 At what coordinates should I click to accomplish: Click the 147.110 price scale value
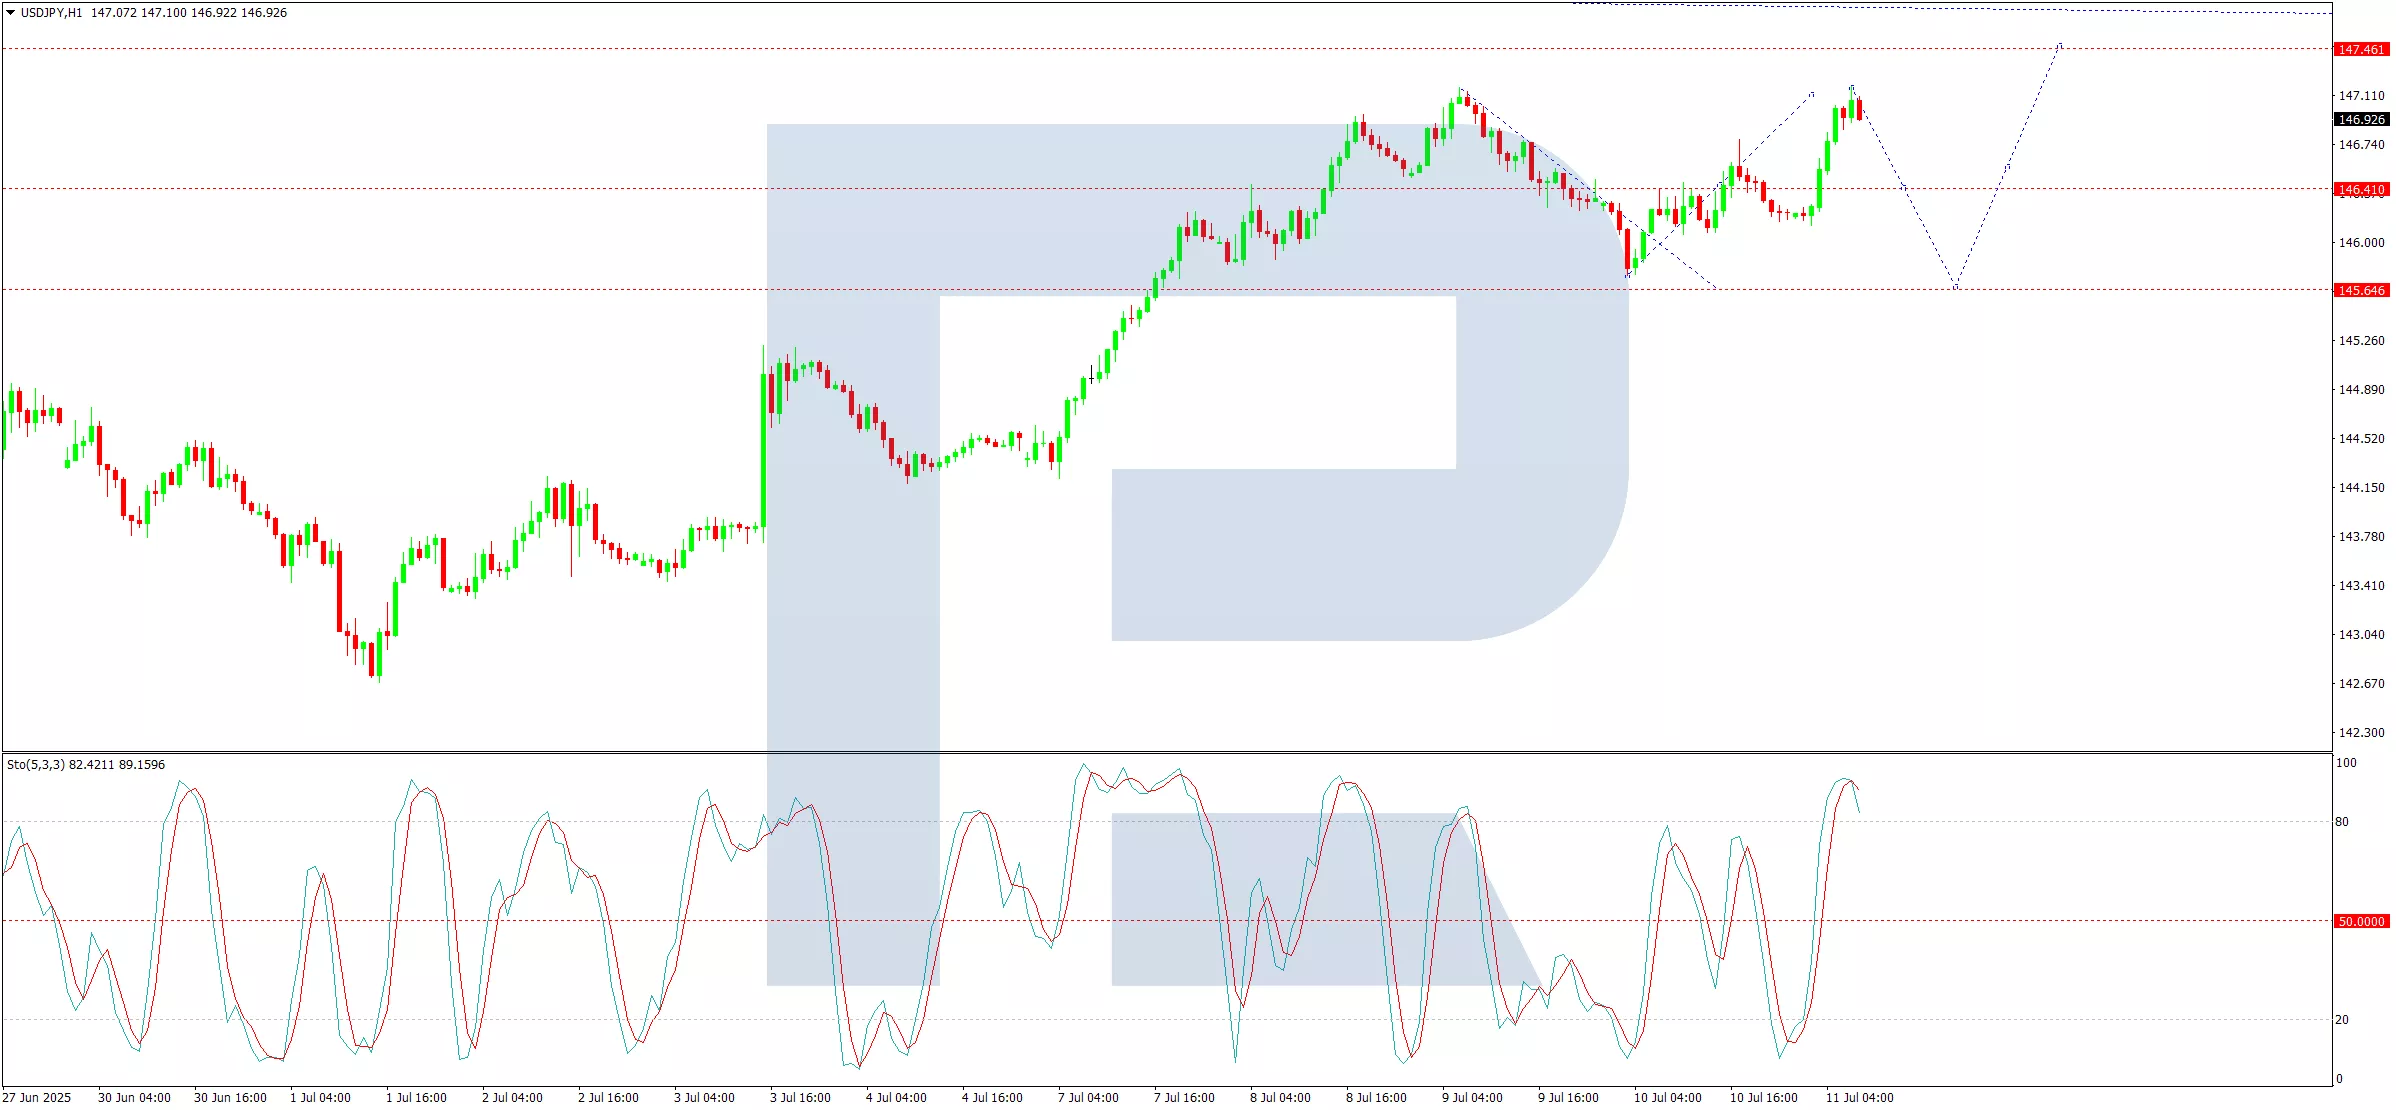2361,96
